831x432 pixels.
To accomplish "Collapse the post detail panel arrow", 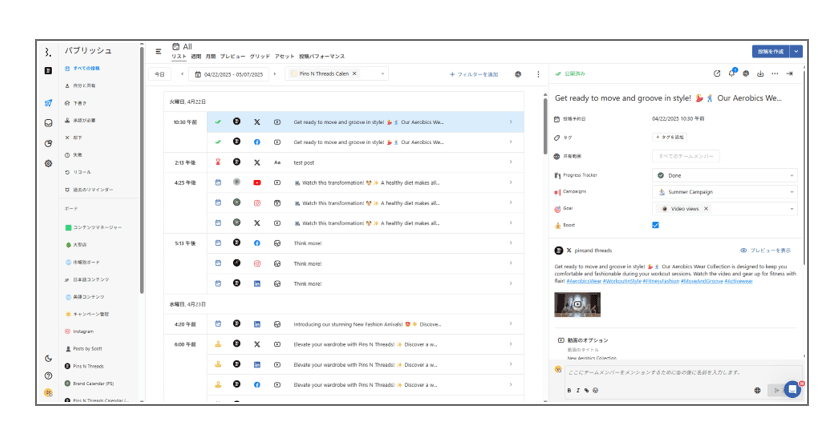I will [790, 74].
